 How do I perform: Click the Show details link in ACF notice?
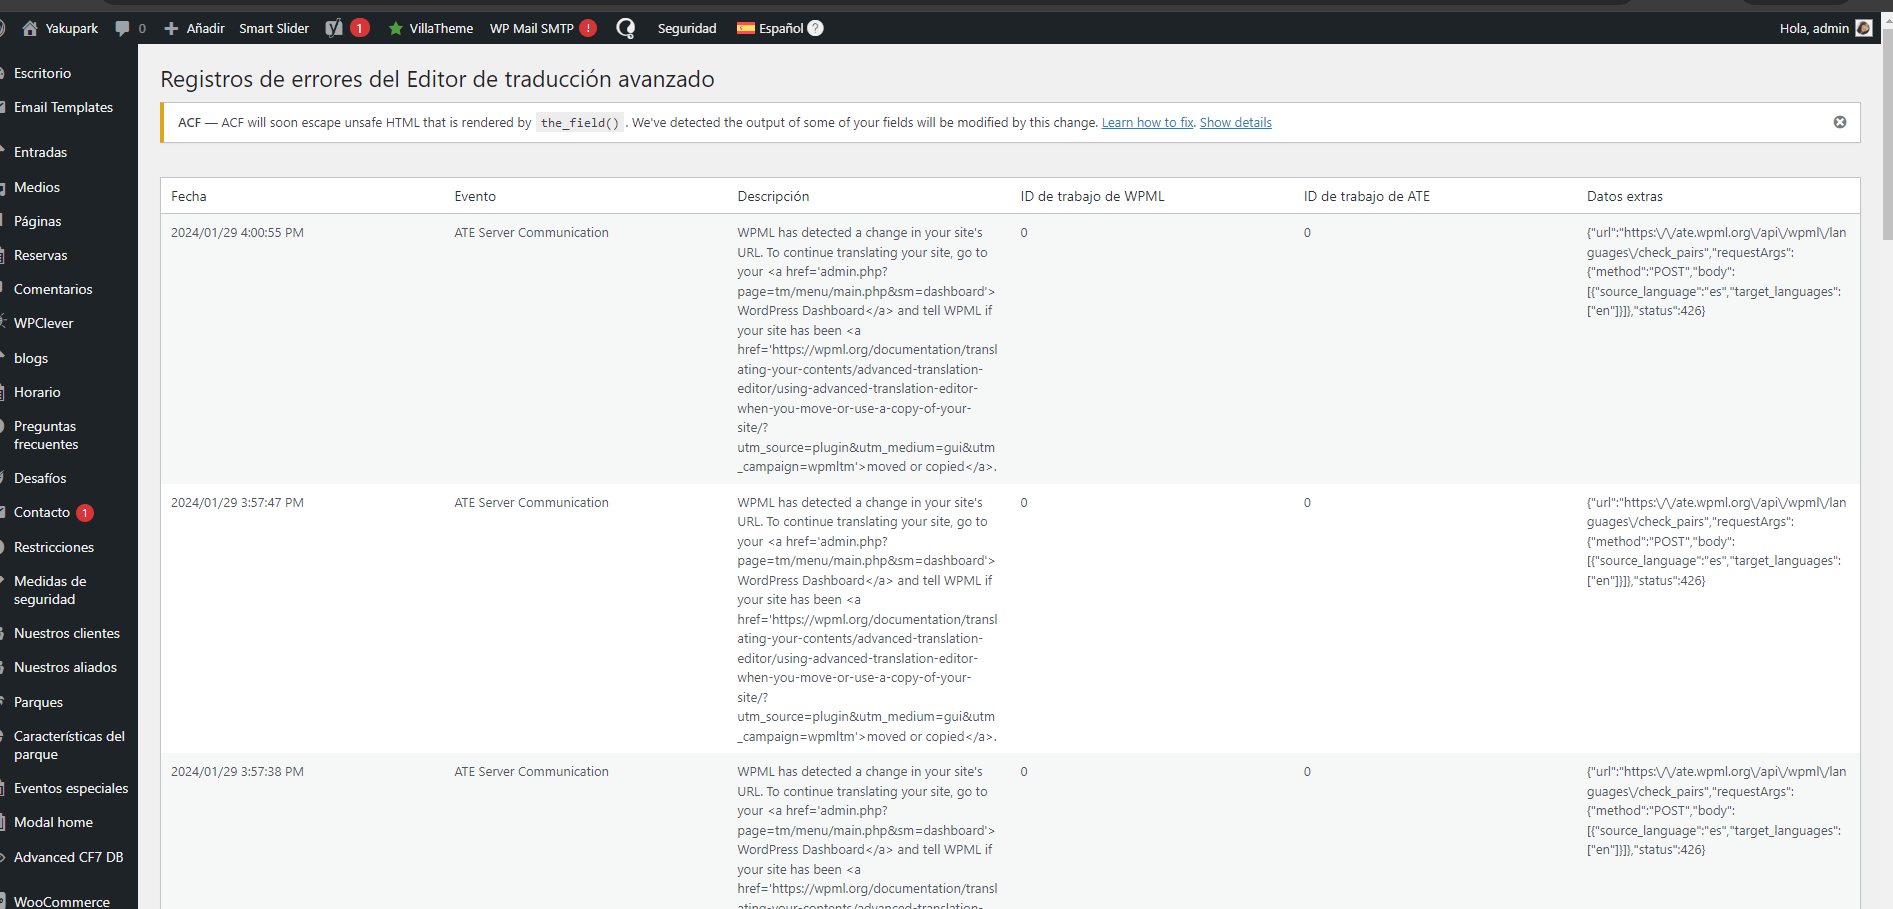(x=1236, y=123)
